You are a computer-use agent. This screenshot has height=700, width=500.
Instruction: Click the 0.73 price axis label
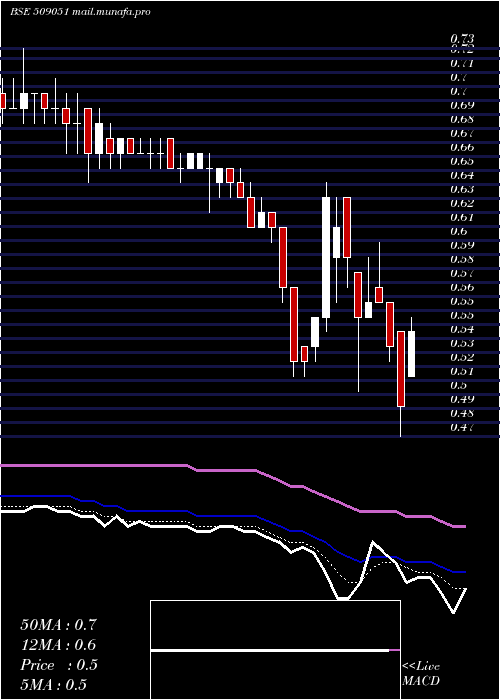[x=462, y=38]
